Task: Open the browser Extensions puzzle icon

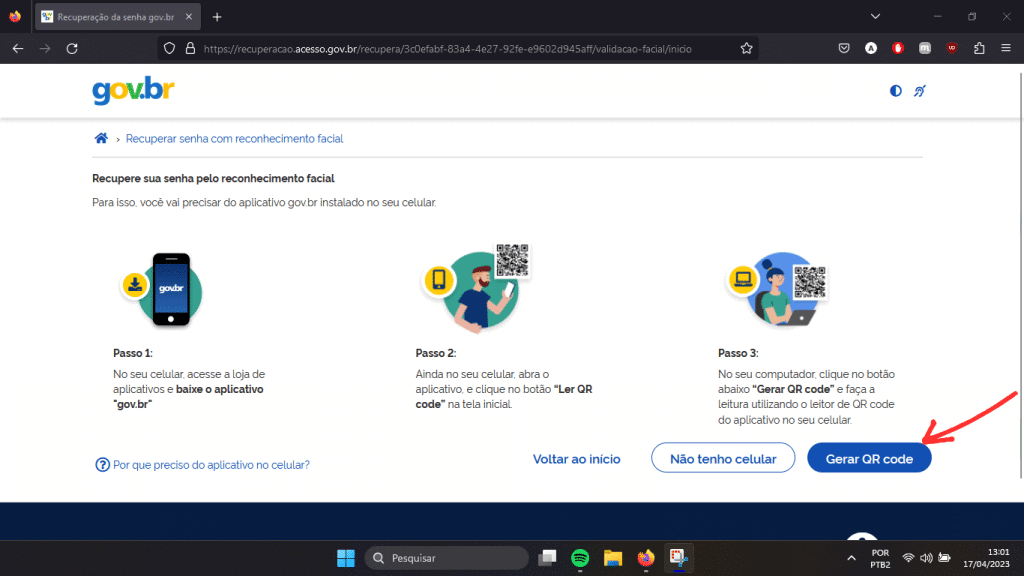Action: point(980,47)
